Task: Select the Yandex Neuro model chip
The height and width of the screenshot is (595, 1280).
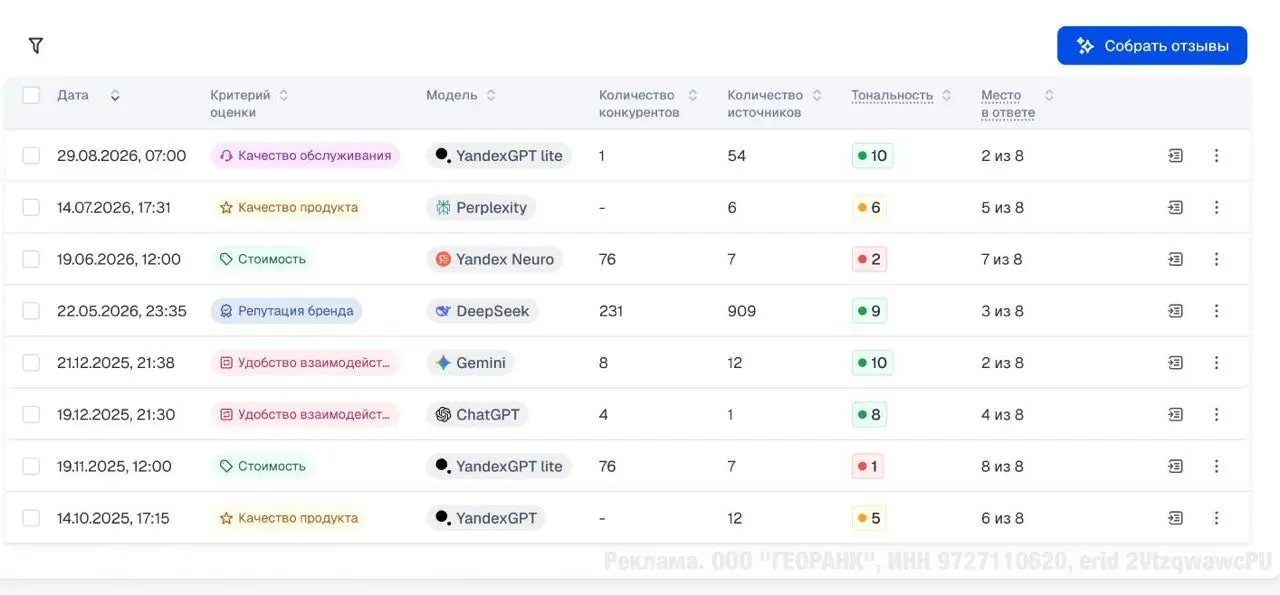Action: [x=494, y=259]
